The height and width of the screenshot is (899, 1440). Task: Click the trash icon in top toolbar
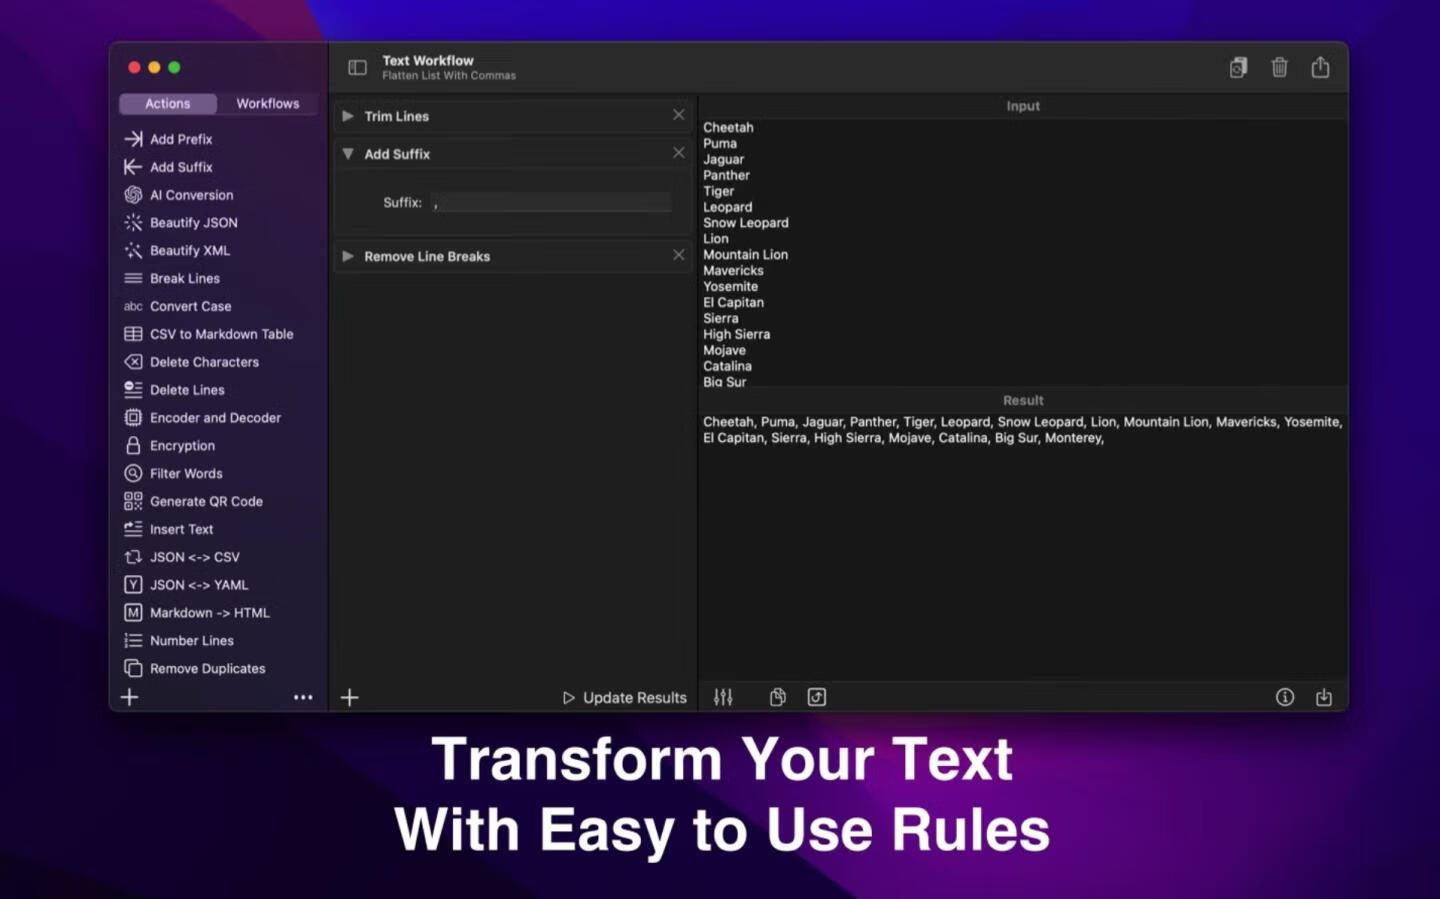[x=1279, y=68]
